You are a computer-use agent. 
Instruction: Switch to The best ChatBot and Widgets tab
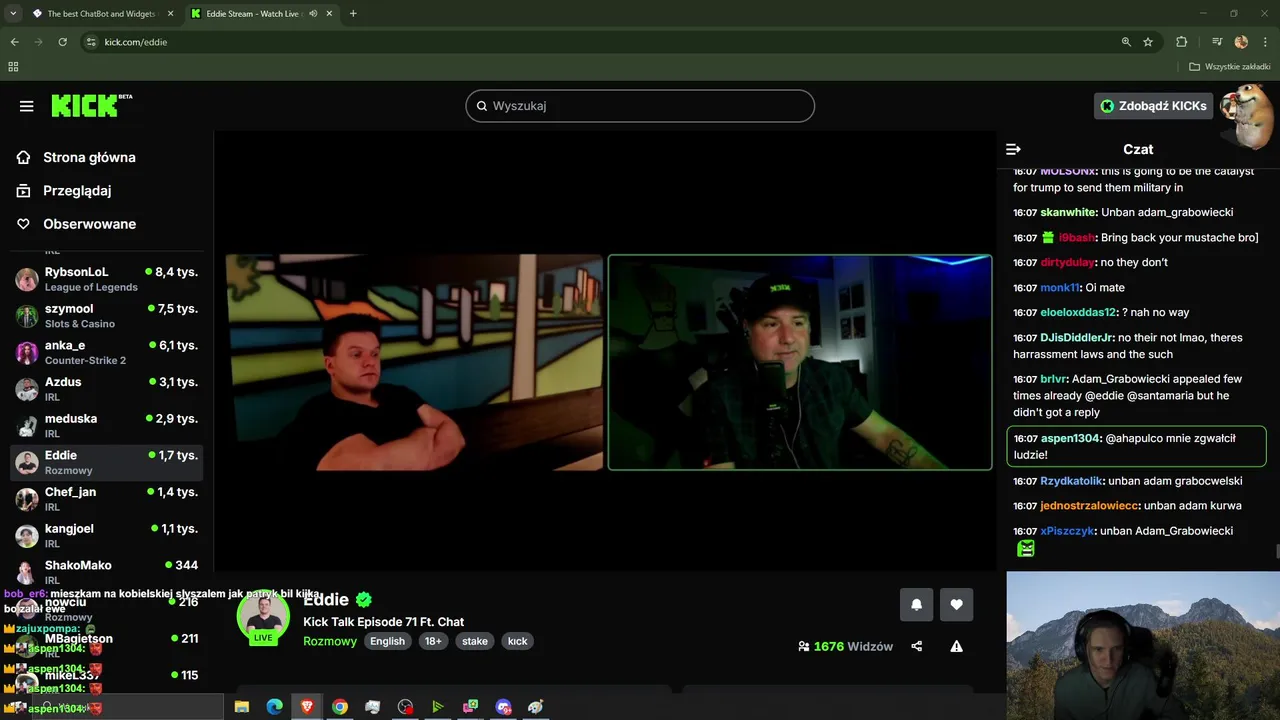102,14
